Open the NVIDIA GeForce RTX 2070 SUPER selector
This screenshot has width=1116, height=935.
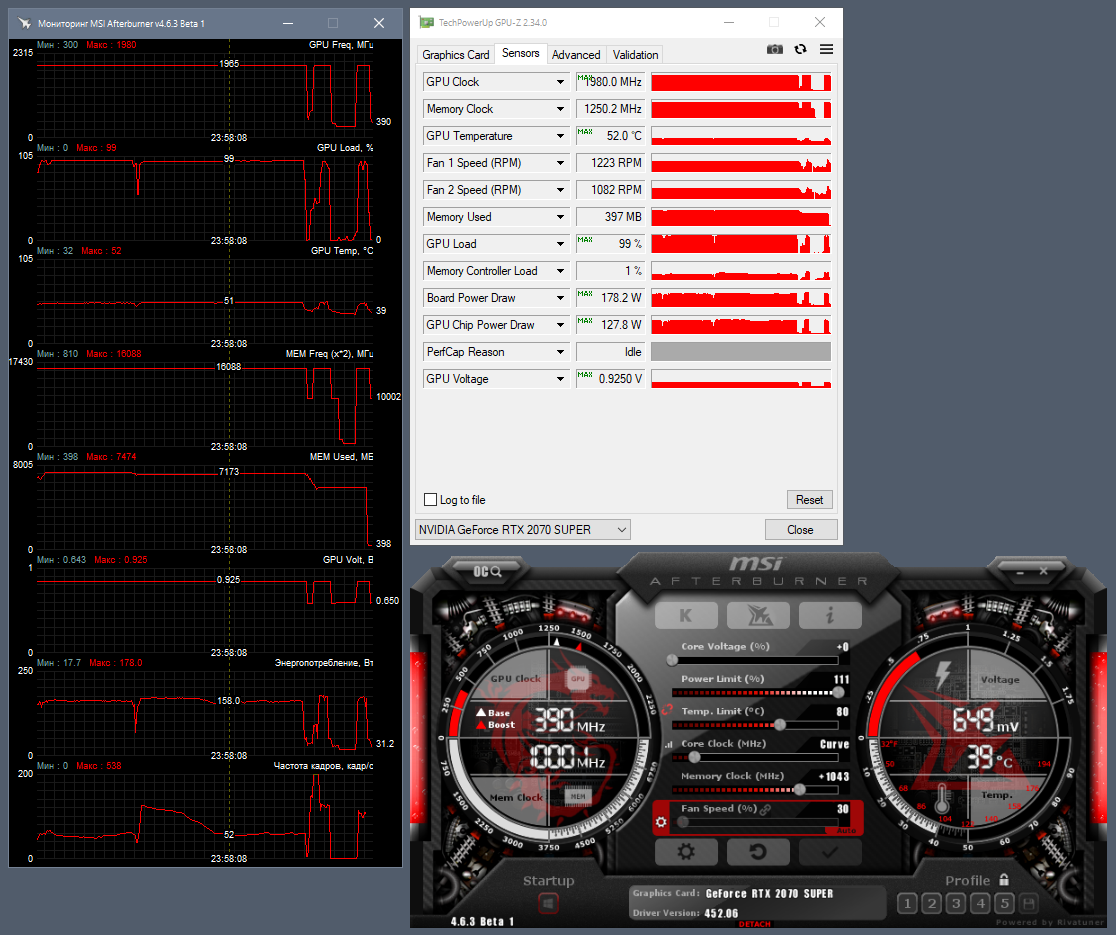tap(523, 529)
